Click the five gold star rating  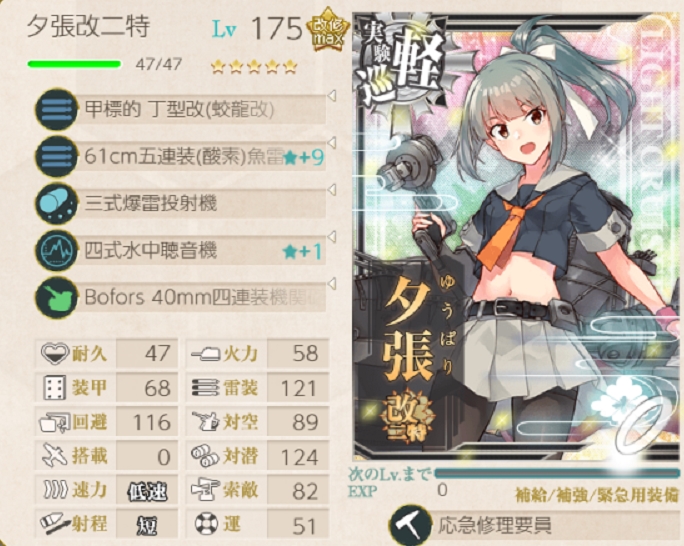click(254, 67)
